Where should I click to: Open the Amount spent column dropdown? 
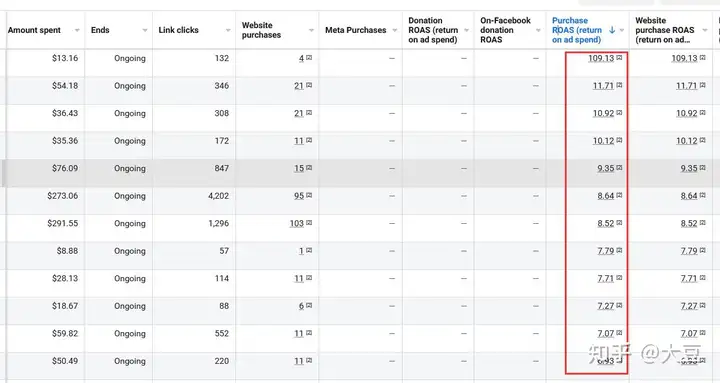click(77, 30)
